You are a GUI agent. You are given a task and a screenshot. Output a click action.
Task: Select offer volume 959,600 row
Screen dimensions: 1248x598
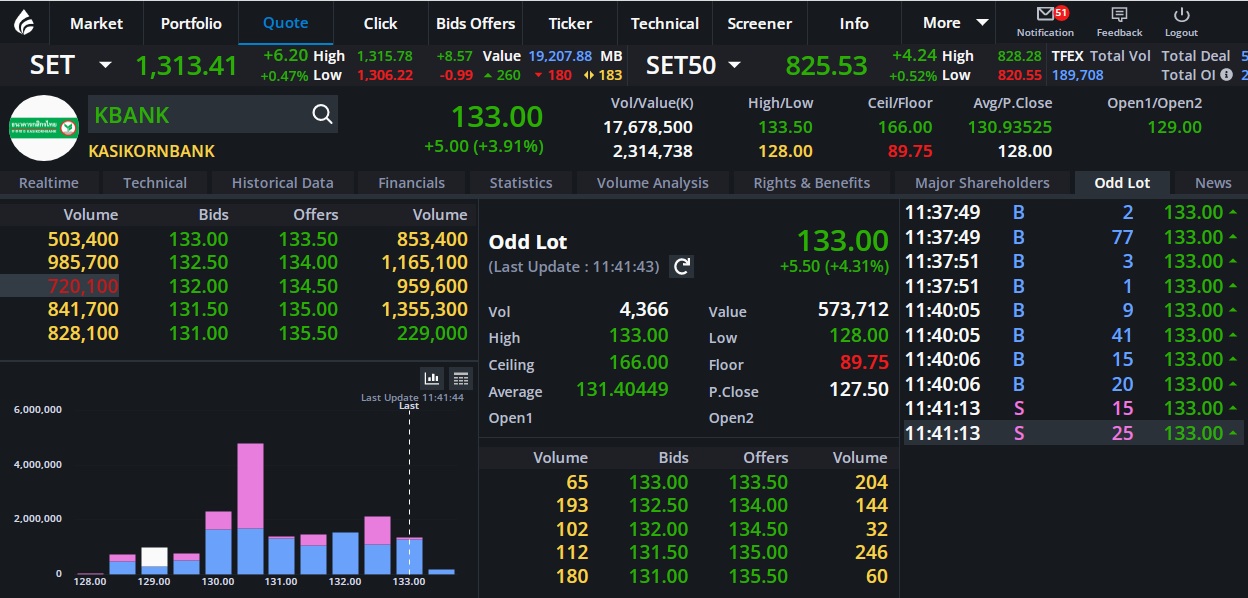[431, 286]
